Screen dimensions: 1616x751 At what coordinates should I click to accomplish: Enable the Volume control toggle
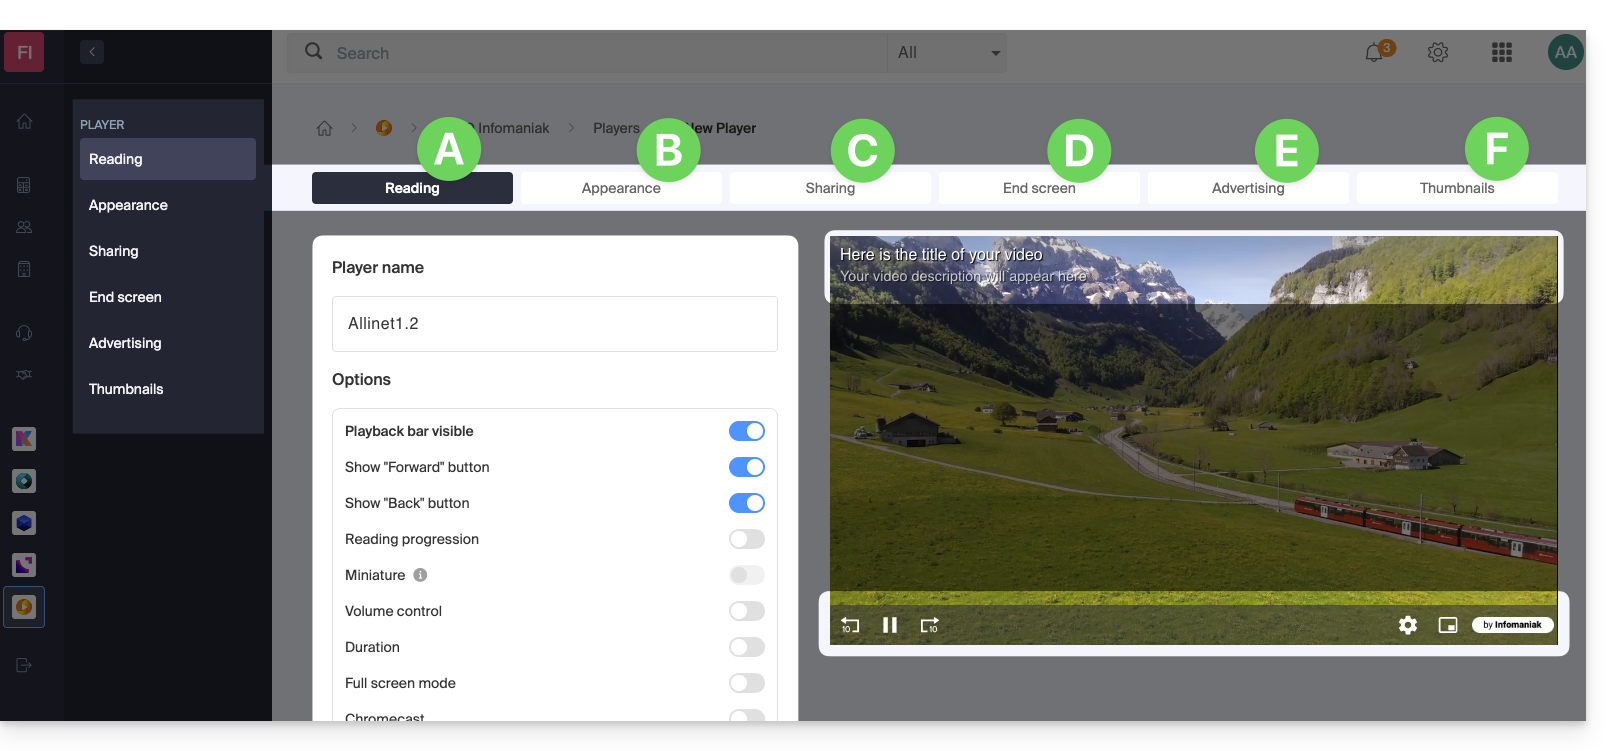pos(746,611)
